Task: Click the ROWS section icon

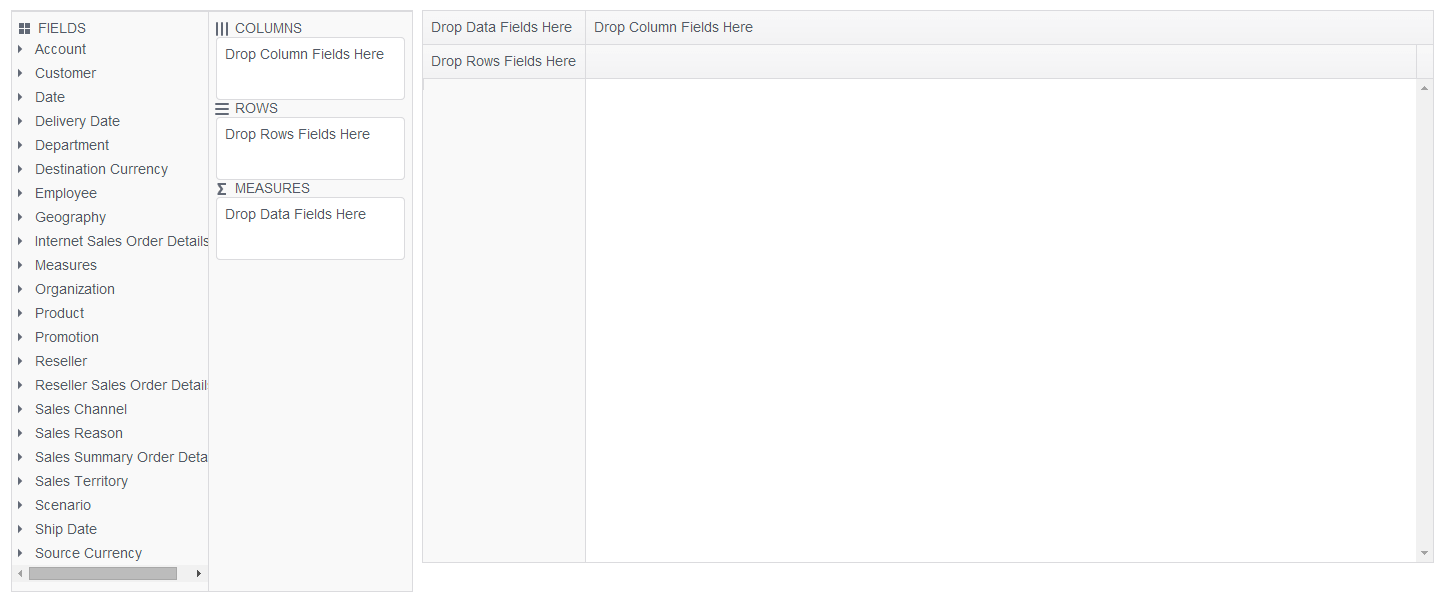Action: pyautogui.click(x=222, y=108)
